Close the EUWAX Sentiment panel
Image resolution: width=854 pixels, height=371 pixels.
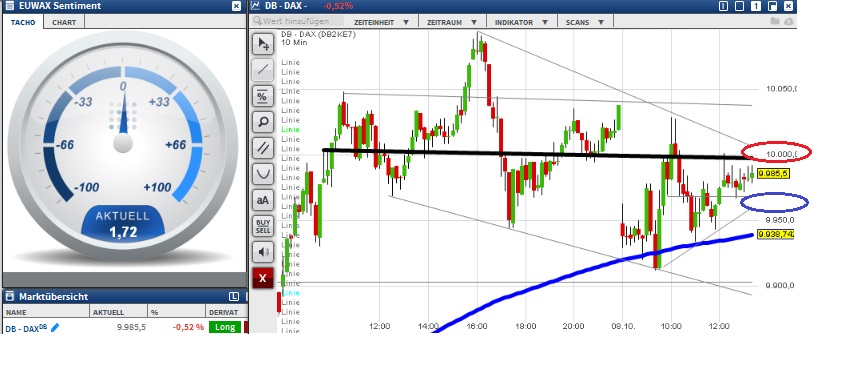(x=236, y=6)
